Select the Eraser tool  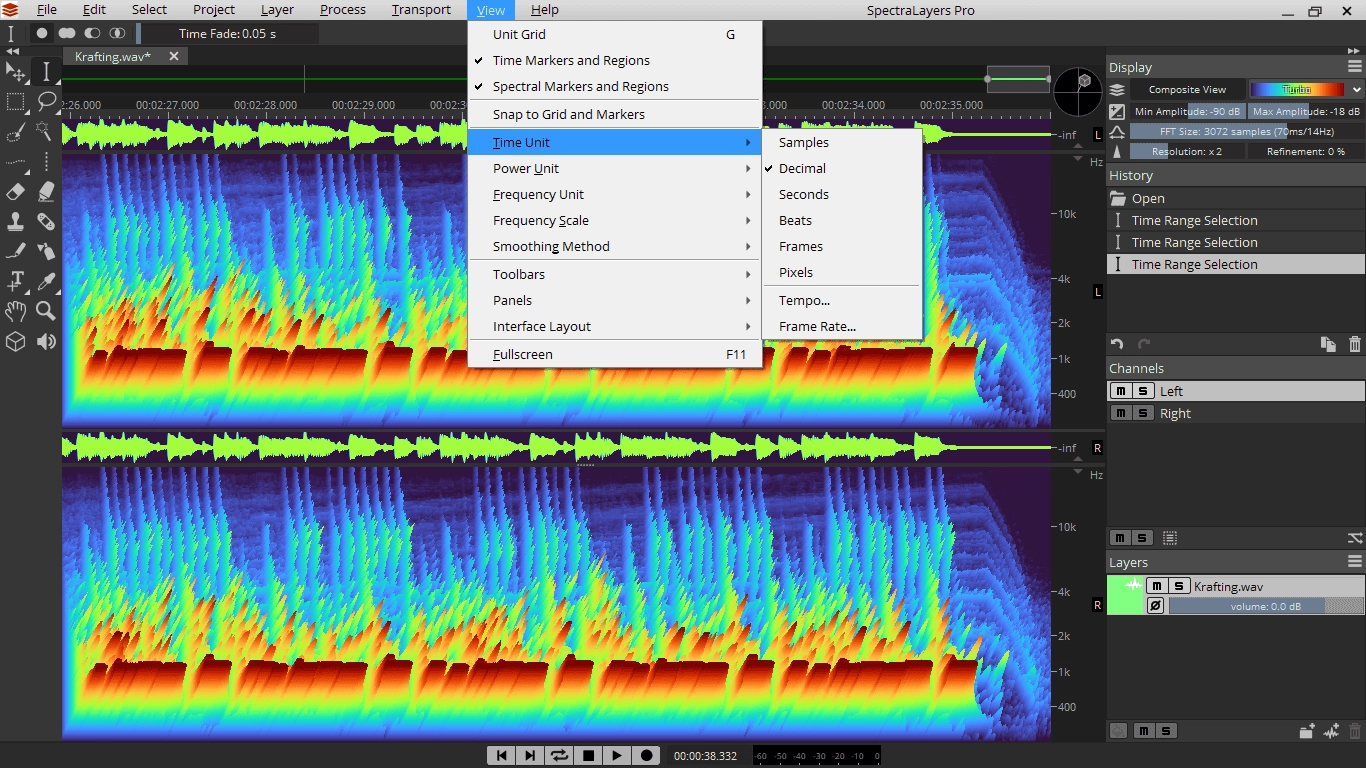[x=15, y=192]
